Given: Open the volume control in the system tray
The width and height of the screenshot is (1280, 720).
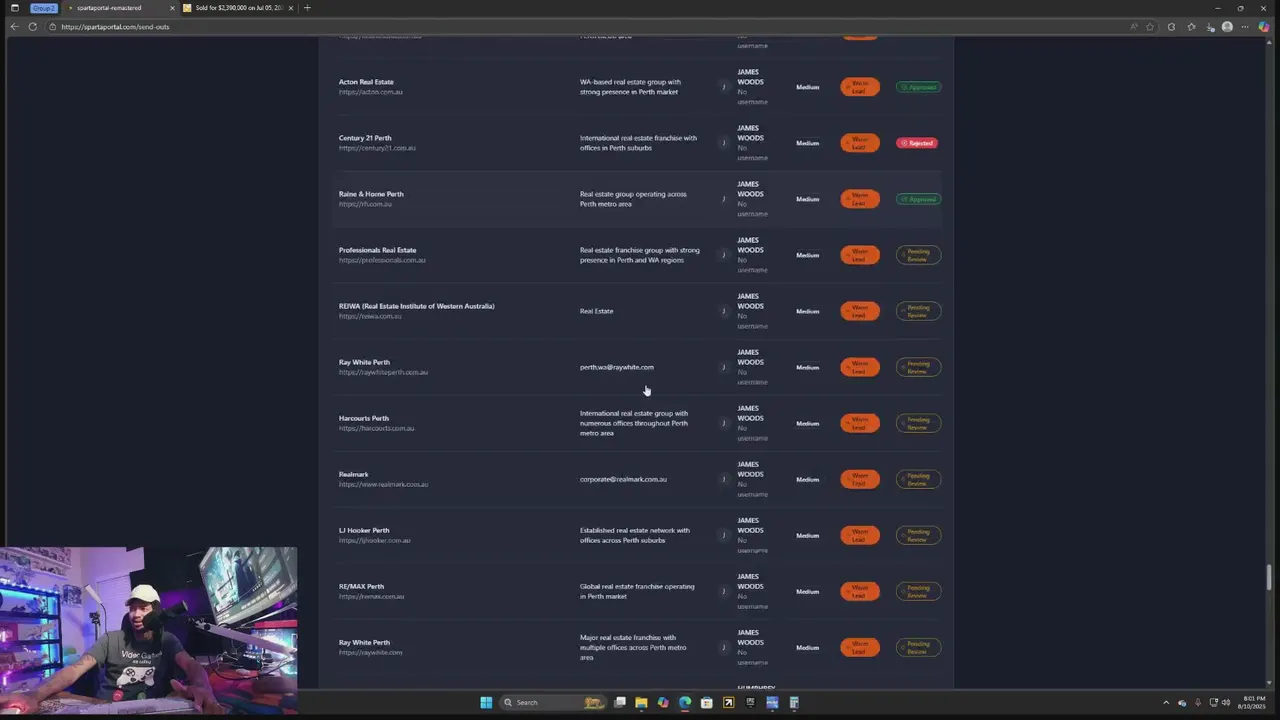Looking at the screenshot, I should pos(1227,702).
